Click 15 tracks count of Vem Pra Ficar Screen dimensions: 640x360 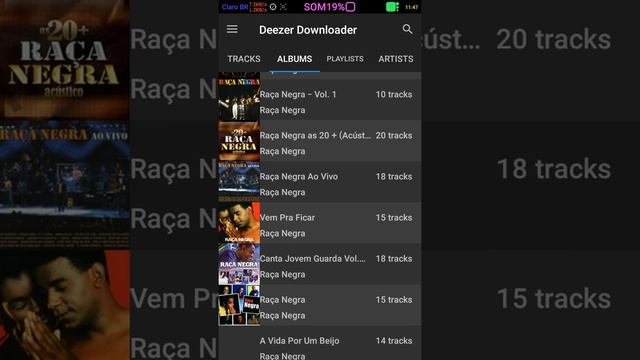tap(394, 218)
